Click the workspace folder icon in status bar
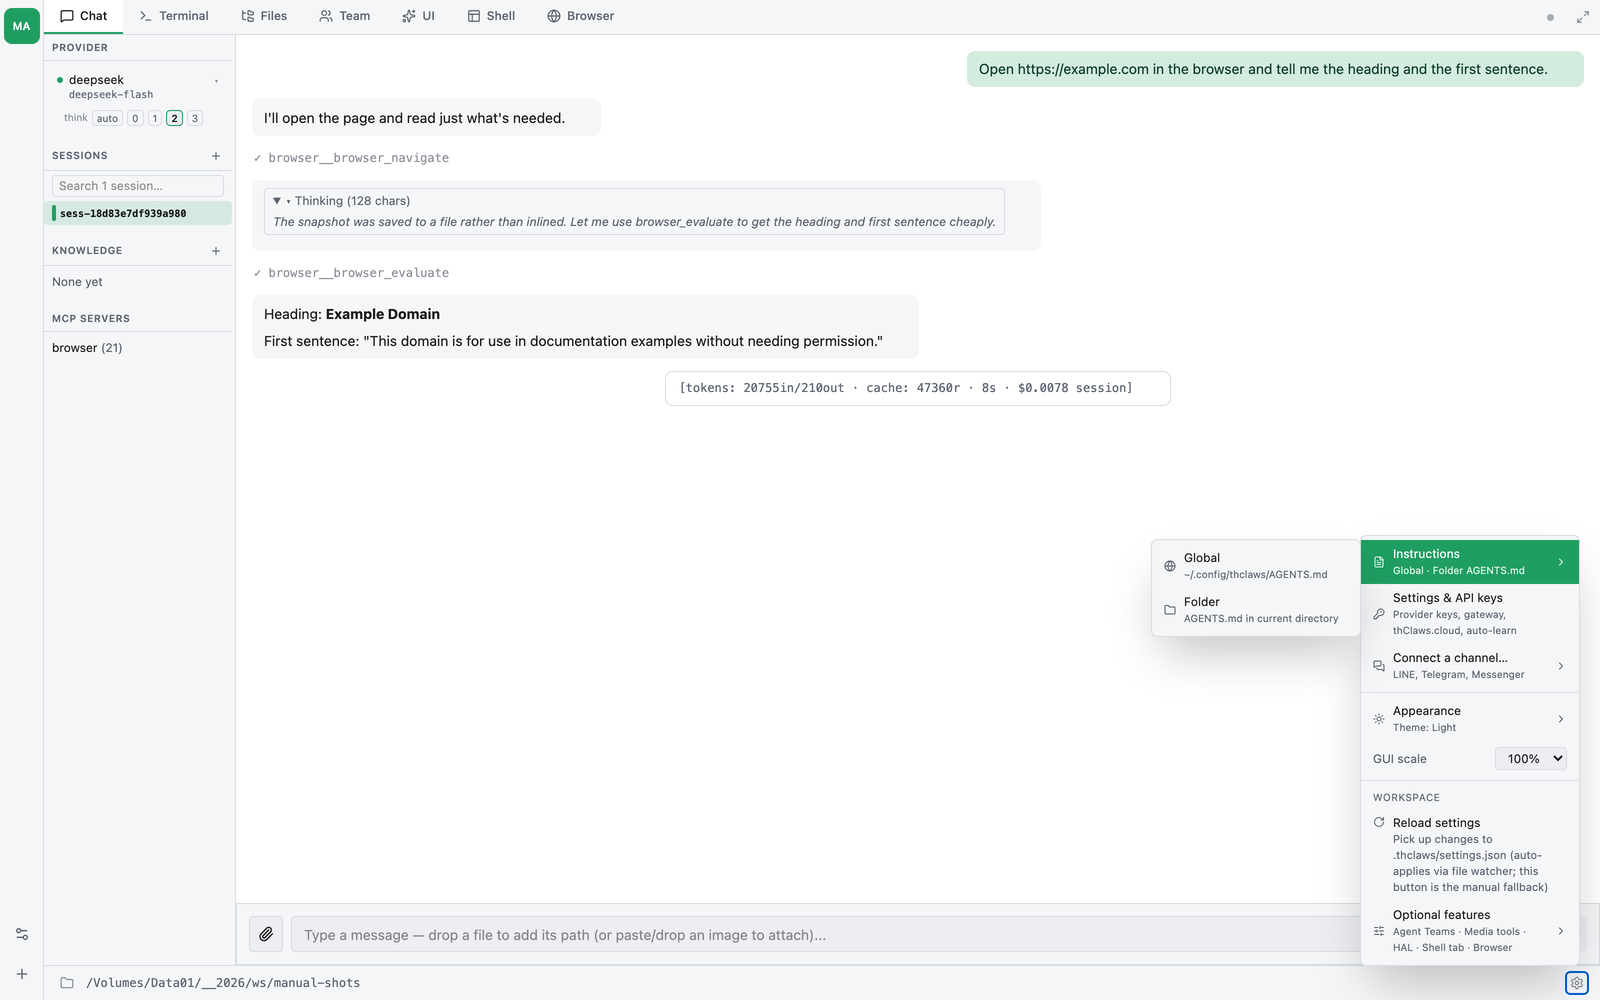The image size is (1600, 1000). tap(67, 983)
